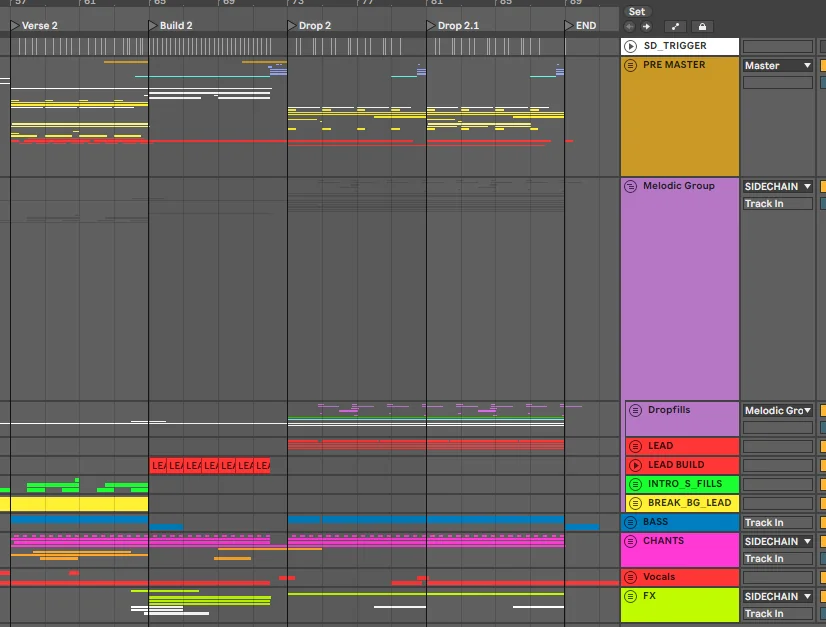Click CHANTS Track In field

point(778,559)
